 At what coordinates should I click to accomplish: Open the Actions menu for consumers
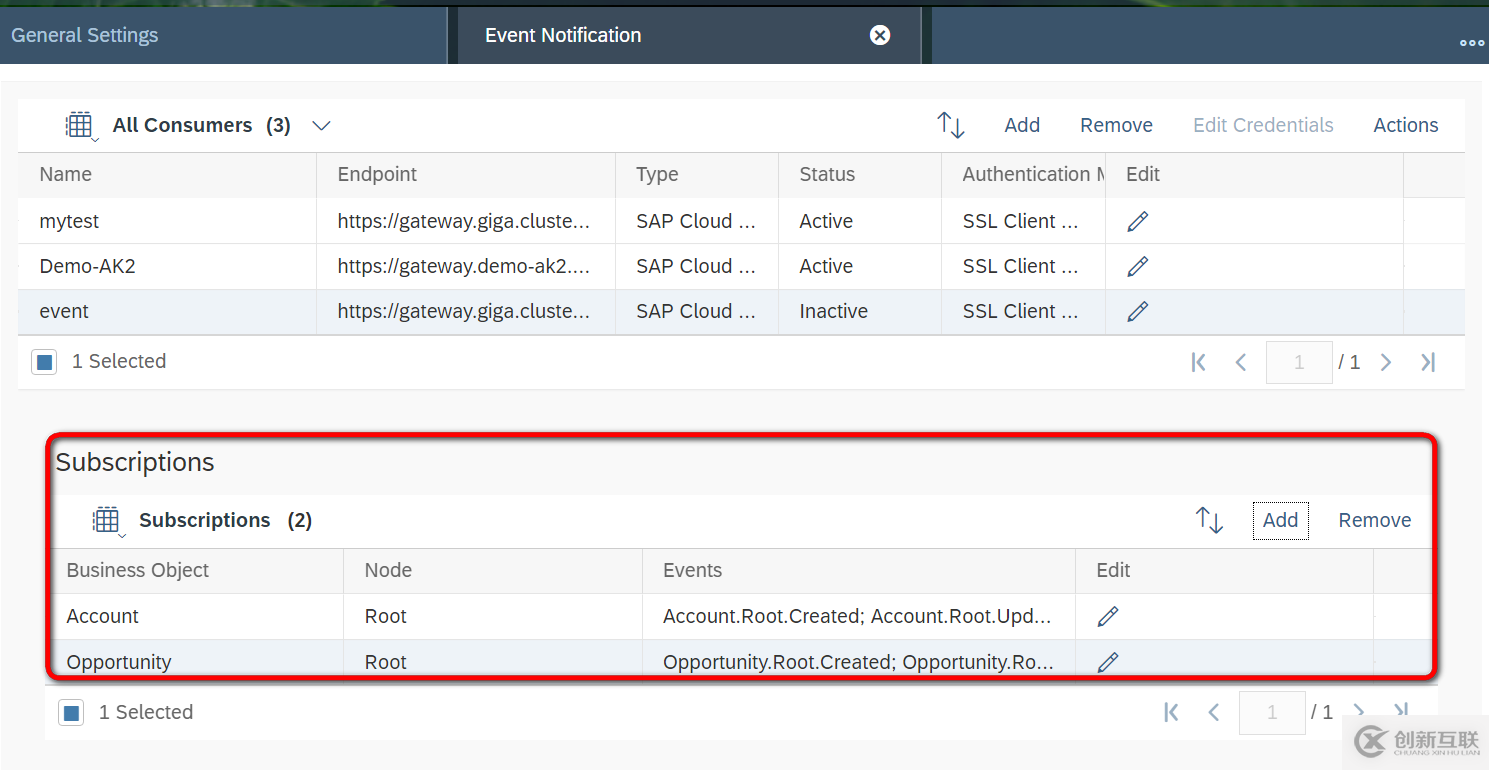1405,125
